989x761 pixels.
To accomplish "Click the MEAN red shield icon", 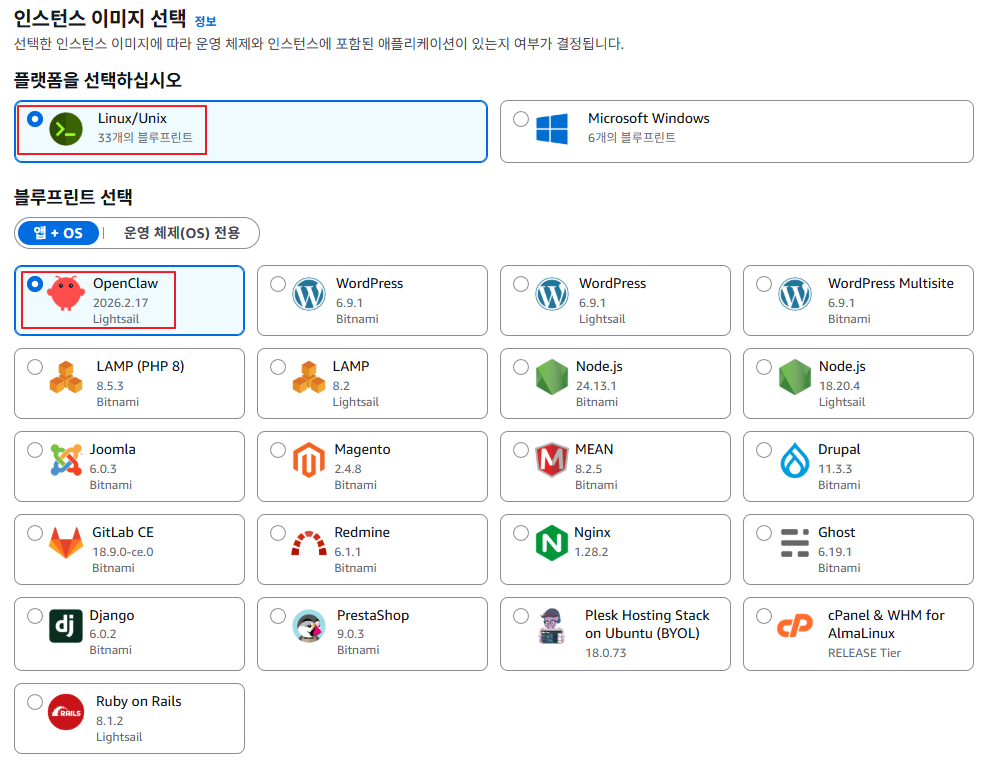I will [552, 460].
